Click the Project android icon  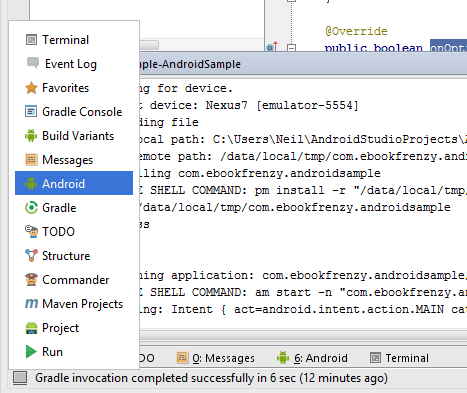(x=31, y=328)
